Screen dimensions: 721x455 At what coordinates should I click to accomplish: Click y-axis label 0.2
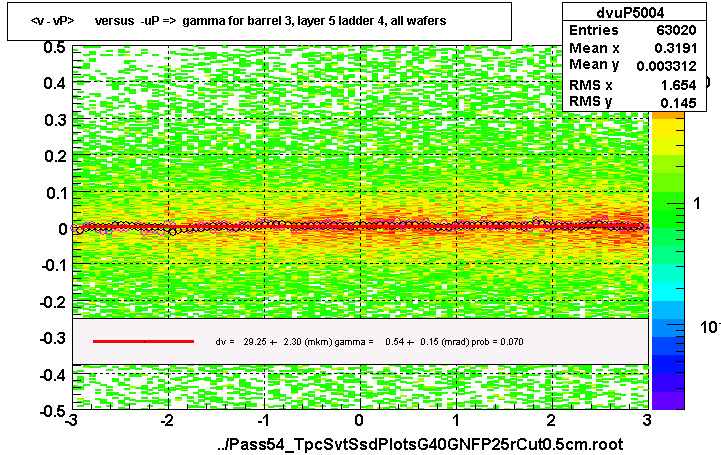(55, 156)
